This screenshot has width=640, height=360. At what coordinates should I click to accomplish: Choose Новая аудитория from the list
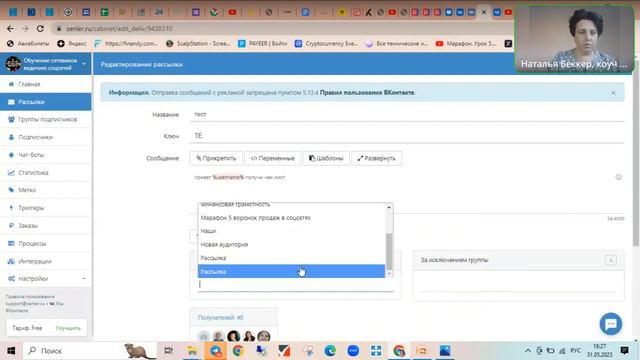[291, 244]
